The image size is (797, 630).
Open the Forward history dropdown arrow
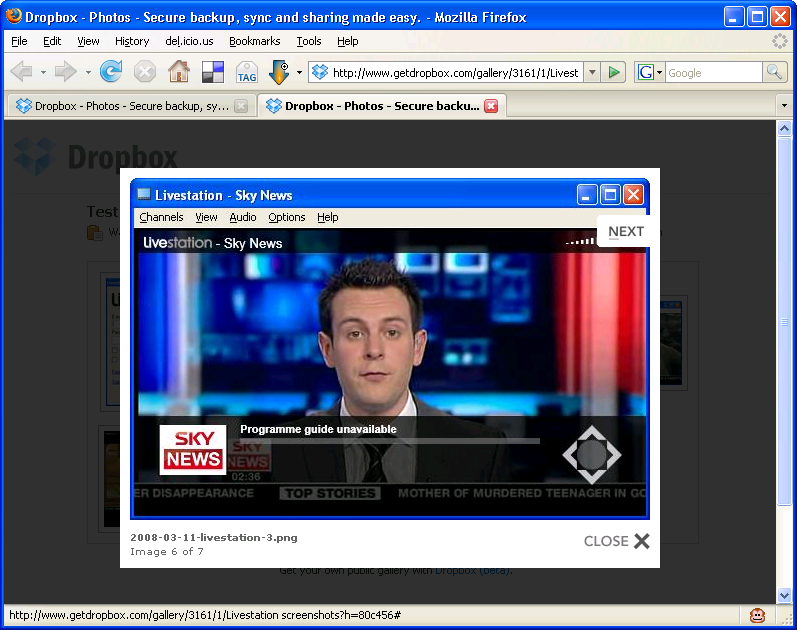click(88, 72)
